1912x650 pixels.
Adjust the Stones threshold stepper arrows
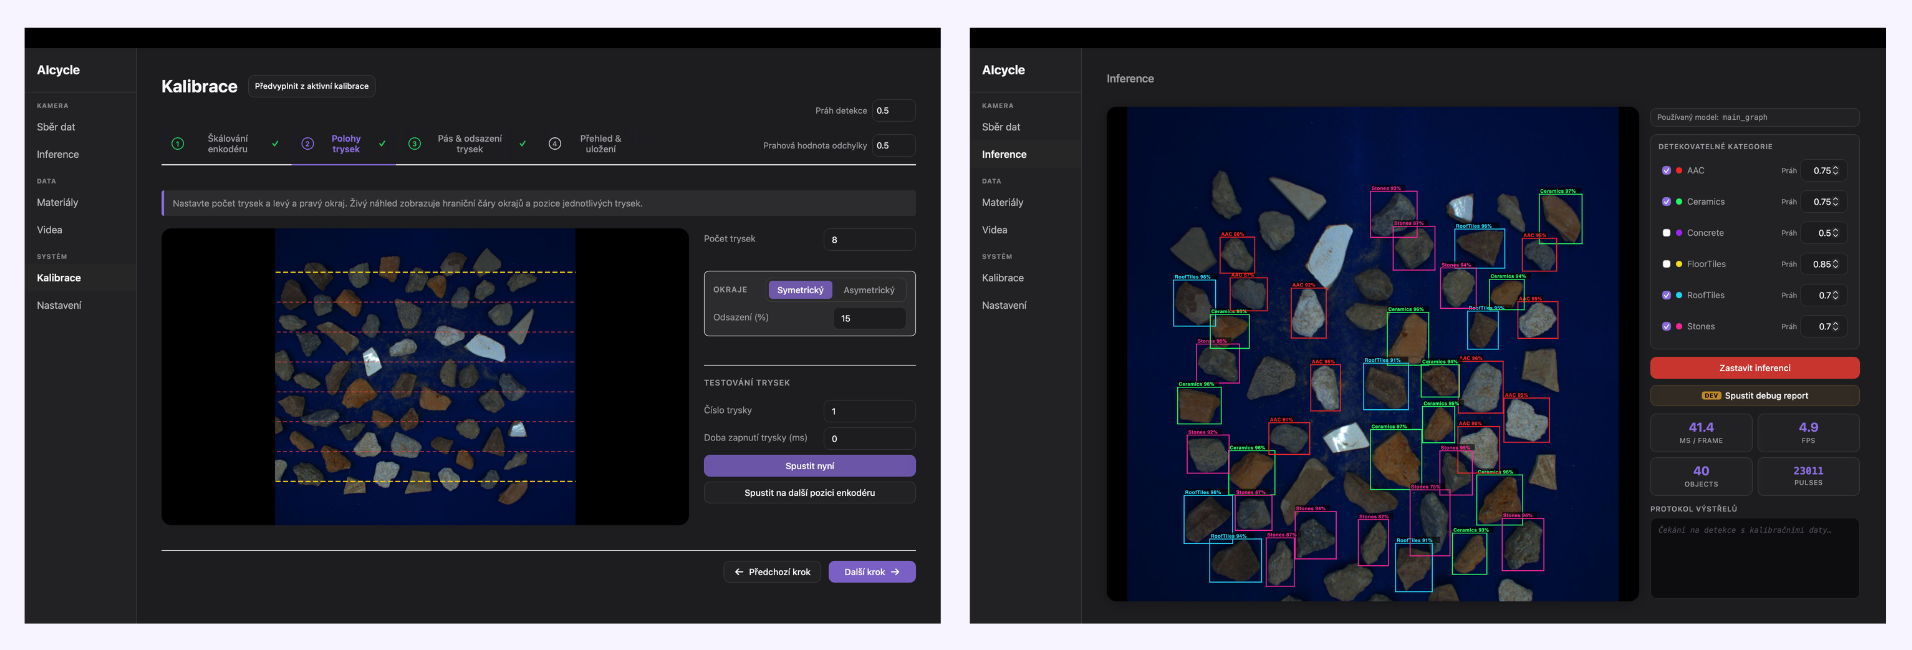pos(1836,327)
